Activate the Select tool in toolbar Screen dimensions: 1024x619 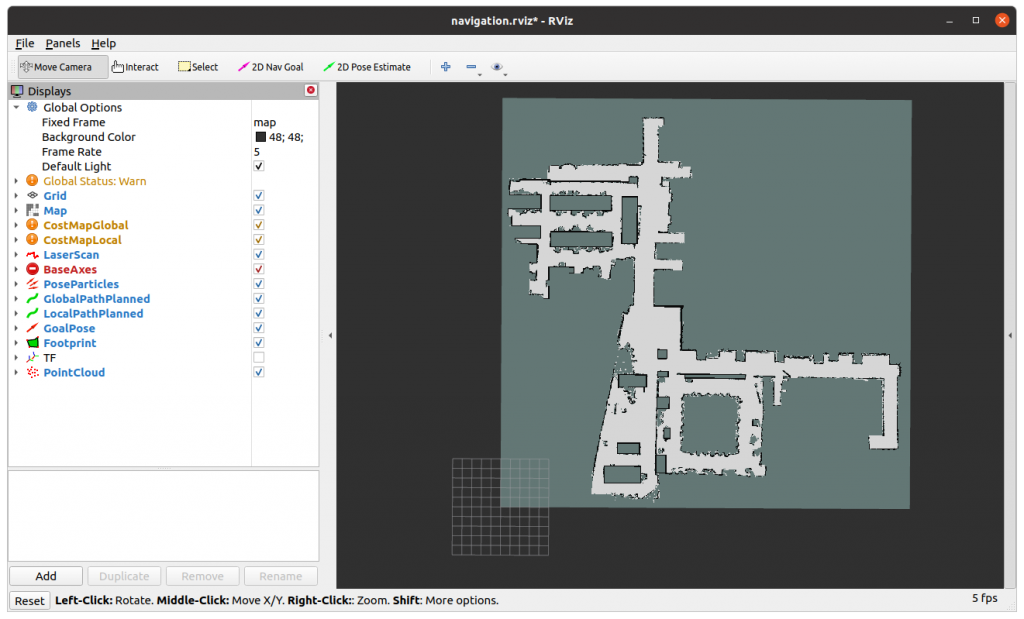pyautogui.click(x=198, y=67)
